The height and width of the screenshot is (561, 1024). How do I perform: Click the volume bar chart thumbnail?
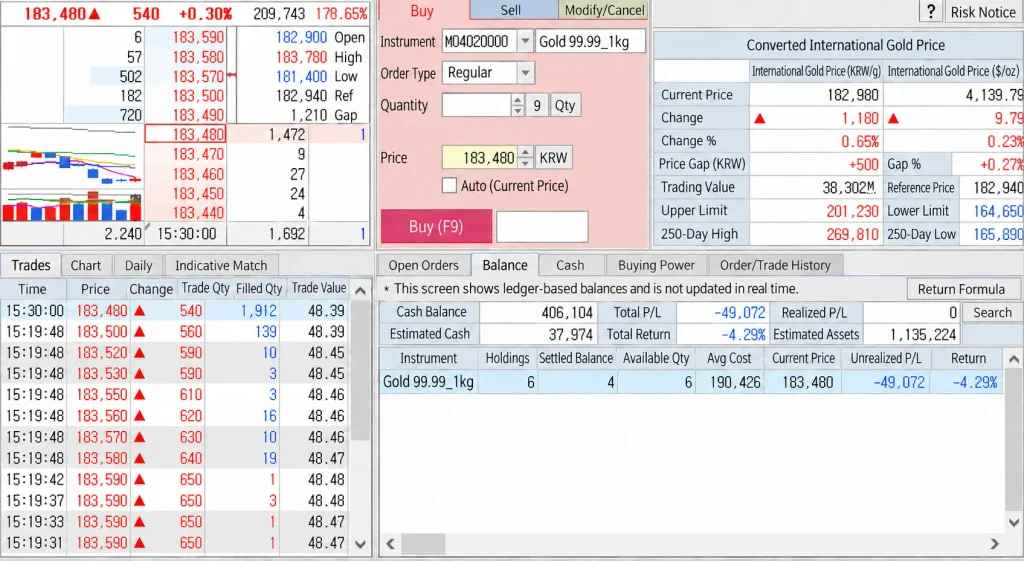72,206
